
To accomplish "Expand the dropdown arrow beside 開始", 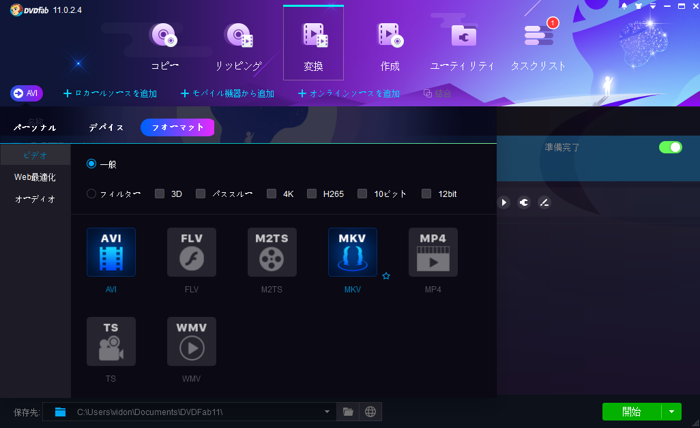I will click(x=671, y=411).
